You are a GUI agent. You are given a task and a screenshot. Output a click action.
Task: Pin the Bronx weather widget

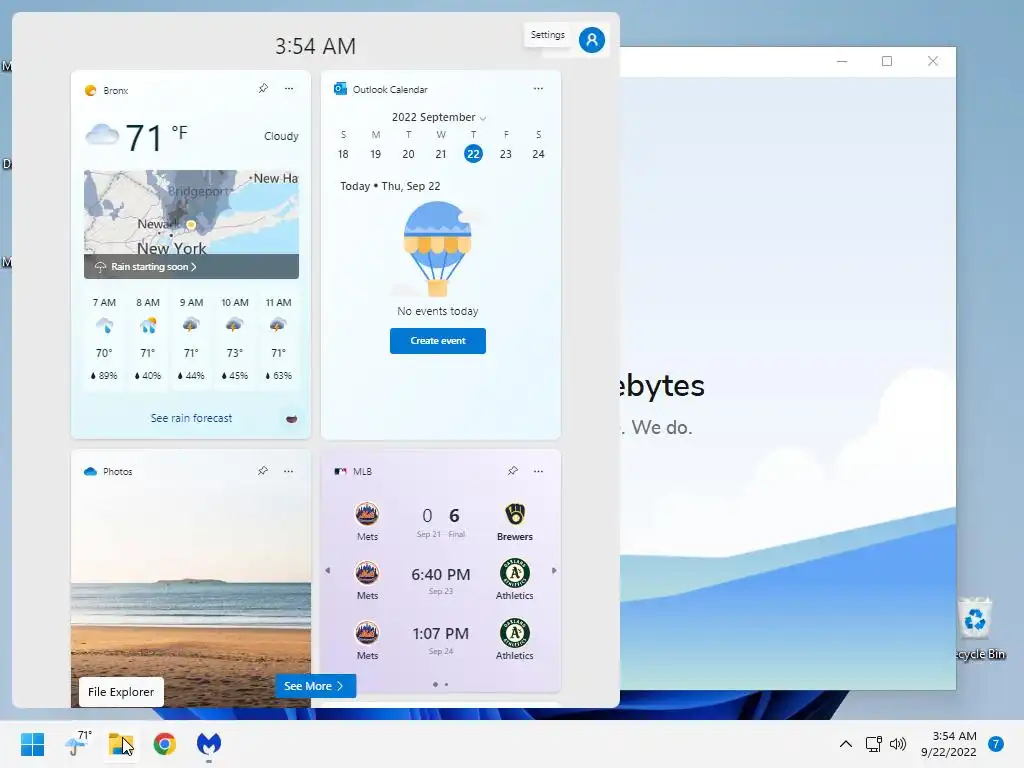point(263,88)
